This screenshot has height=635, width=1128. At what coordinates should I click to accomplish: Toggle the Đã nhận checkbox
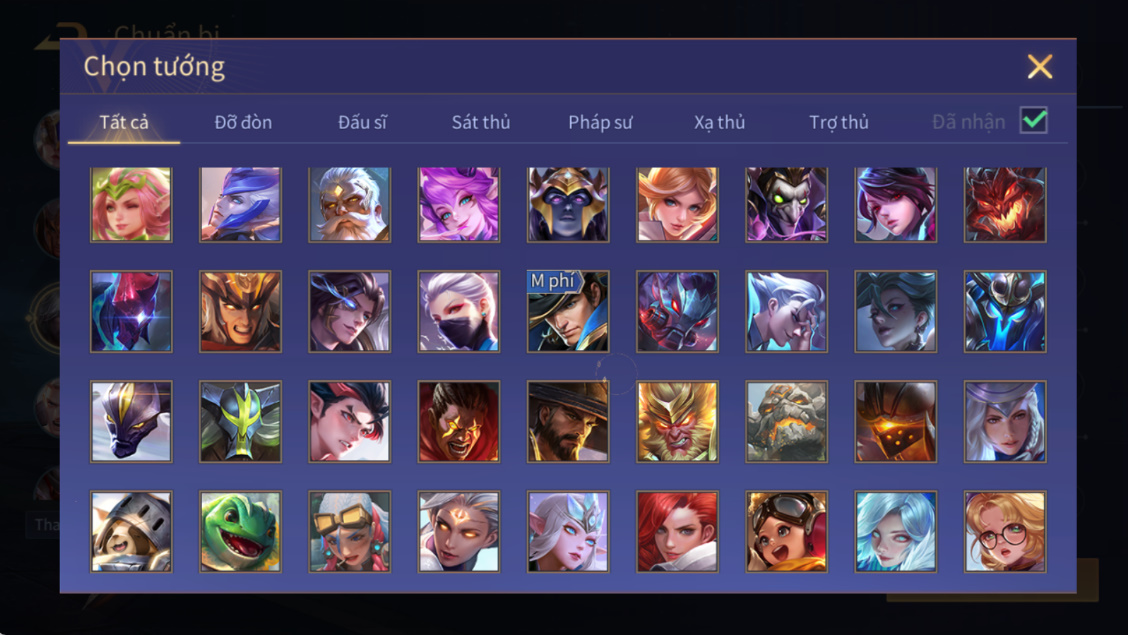pyautogui.click(x=1034, y=120)
